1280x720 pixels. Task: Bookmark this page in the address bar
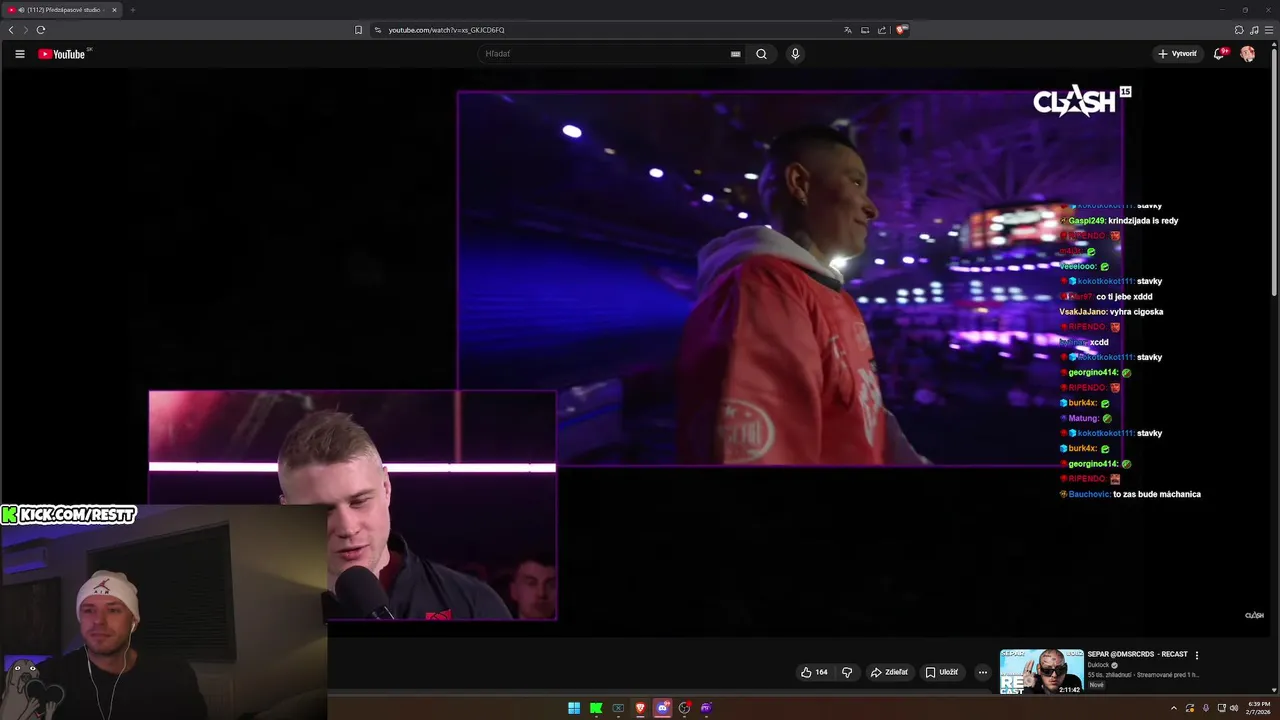coord(358,30)
